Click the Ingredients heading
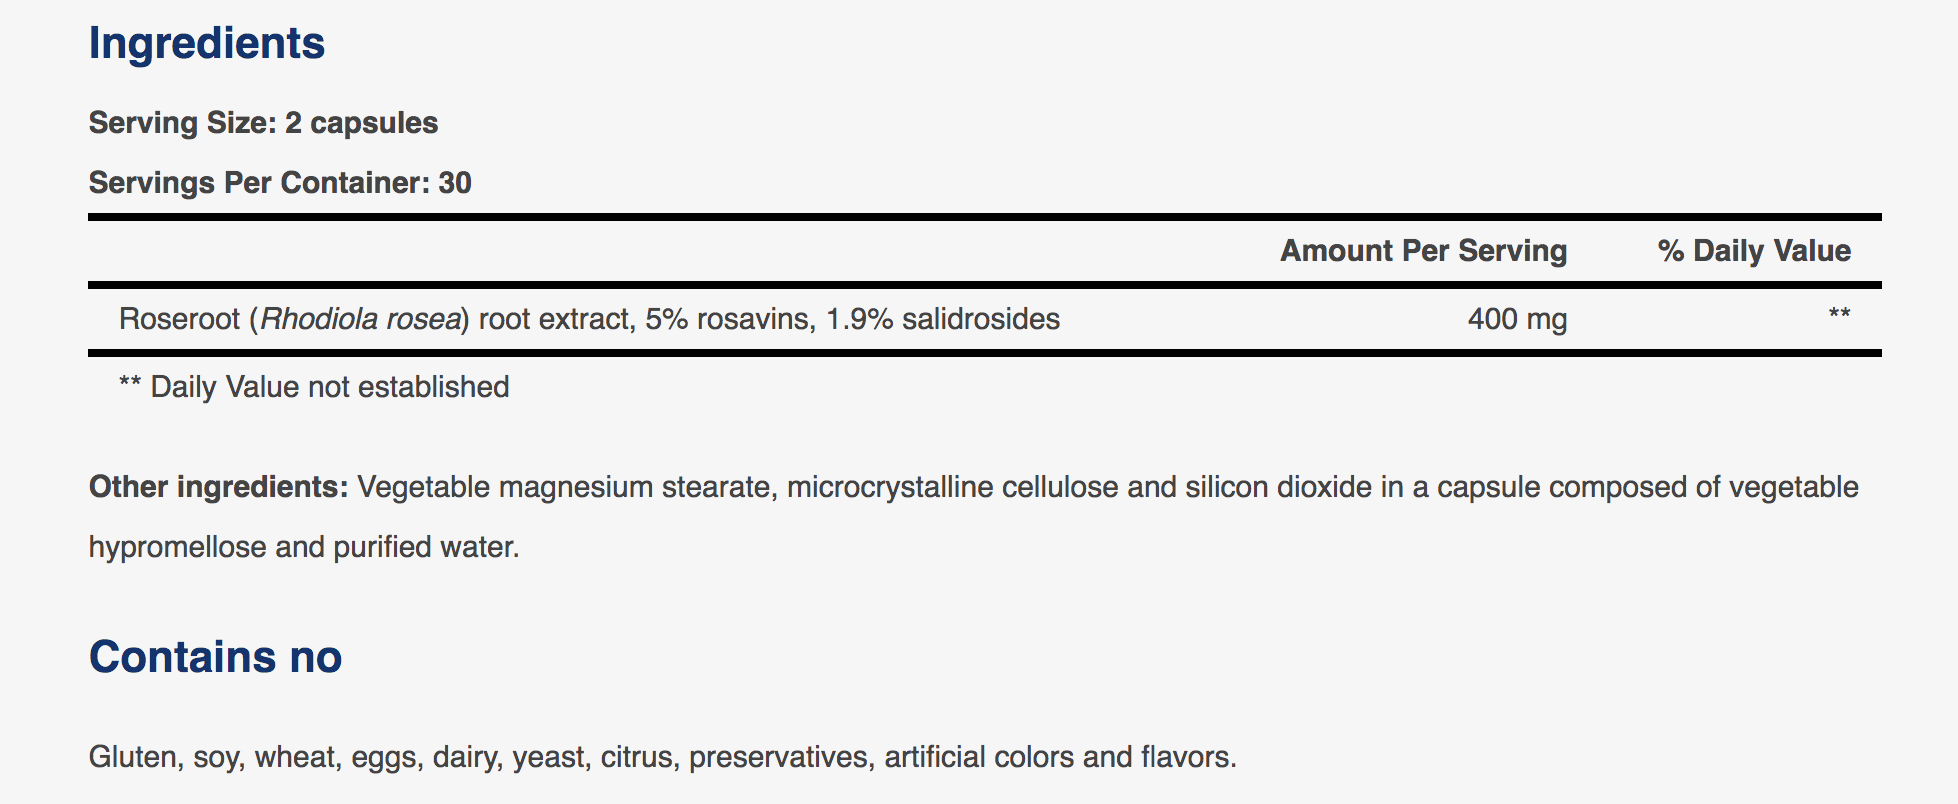The height and width of the screenshot is (804, 1958). pos(207,44)
